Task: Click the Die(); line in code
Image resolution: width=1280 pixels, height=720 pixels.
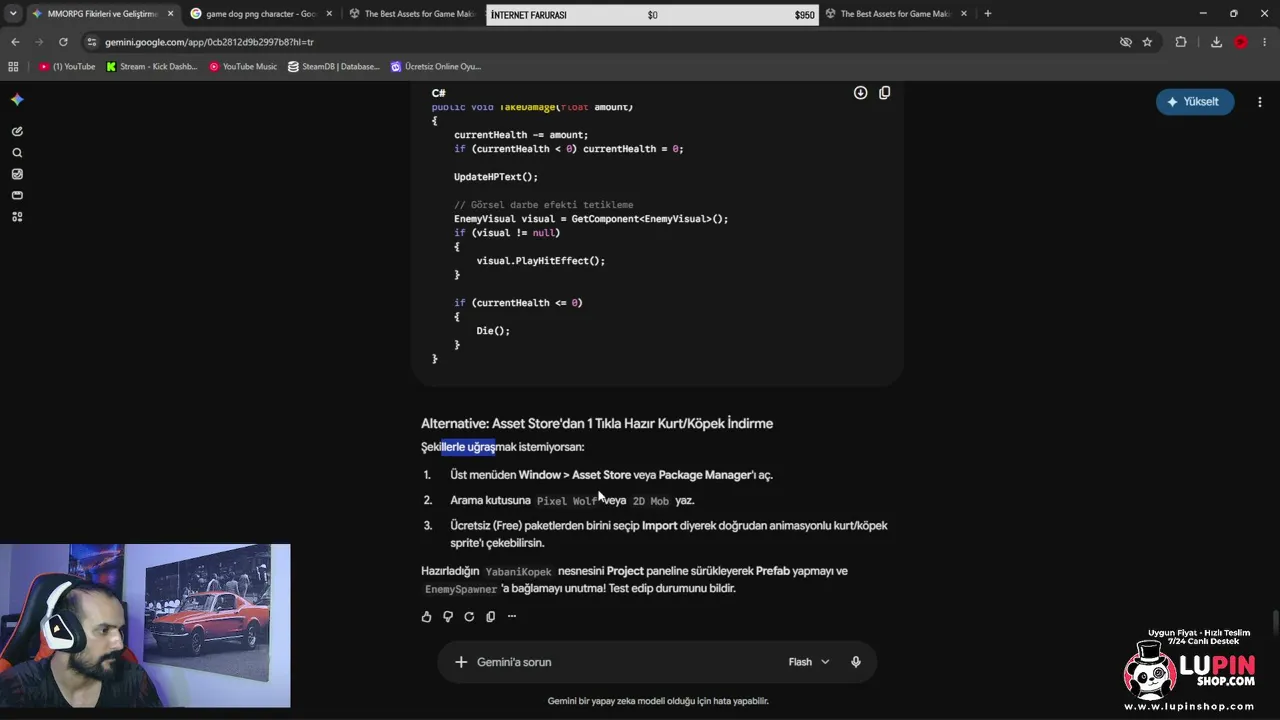Action: [493, 331]
